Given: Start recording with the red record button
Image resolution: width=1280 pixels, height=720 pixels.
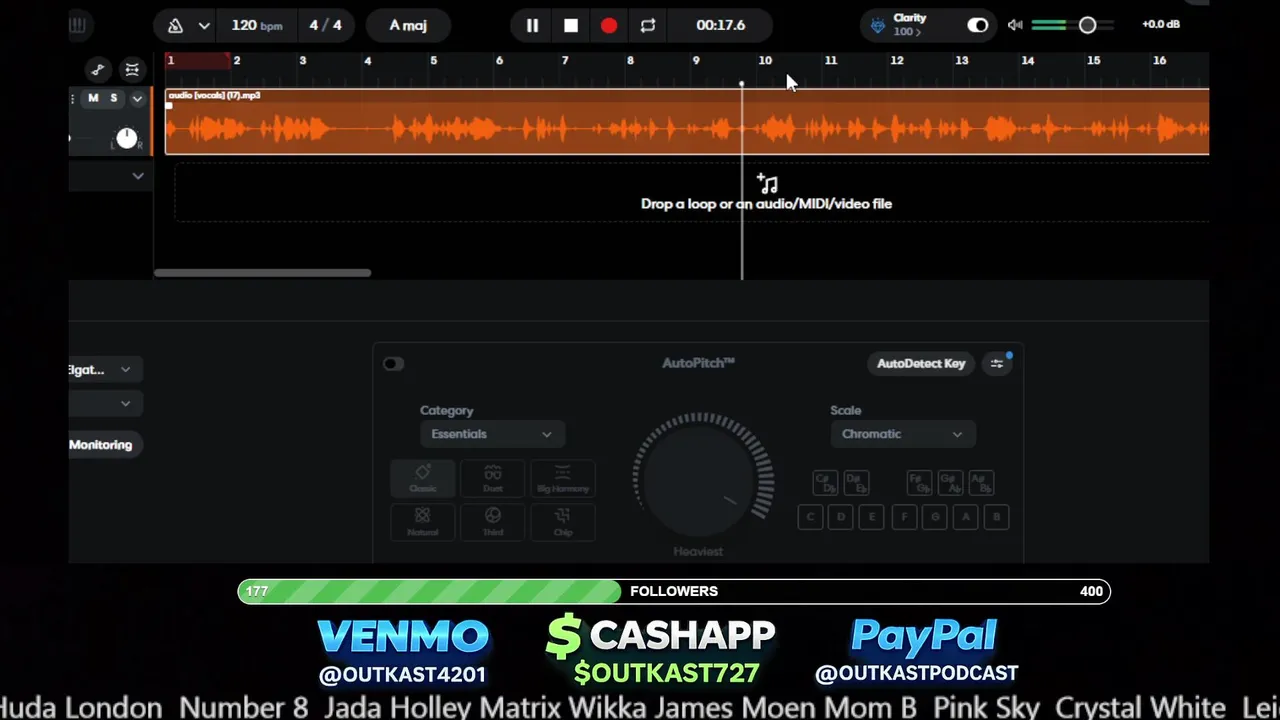Looking at the screenshot, I should [609, 25].
